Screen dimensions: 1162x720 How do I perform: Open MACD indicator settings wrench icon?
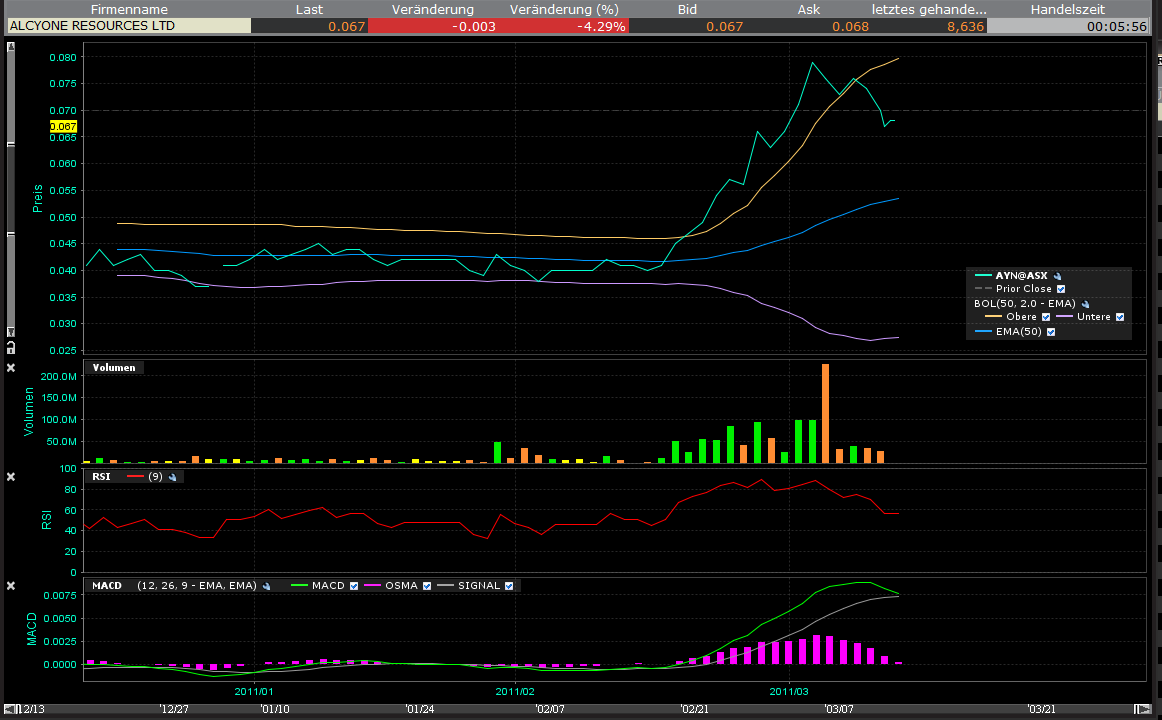(265, 585)
